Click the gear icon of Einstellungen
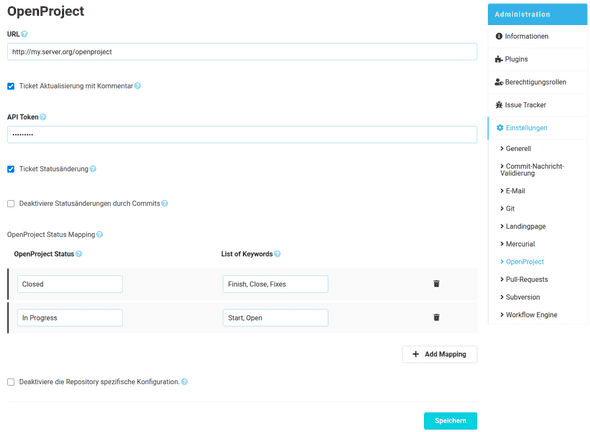590x432 pixels. point(500,128)
